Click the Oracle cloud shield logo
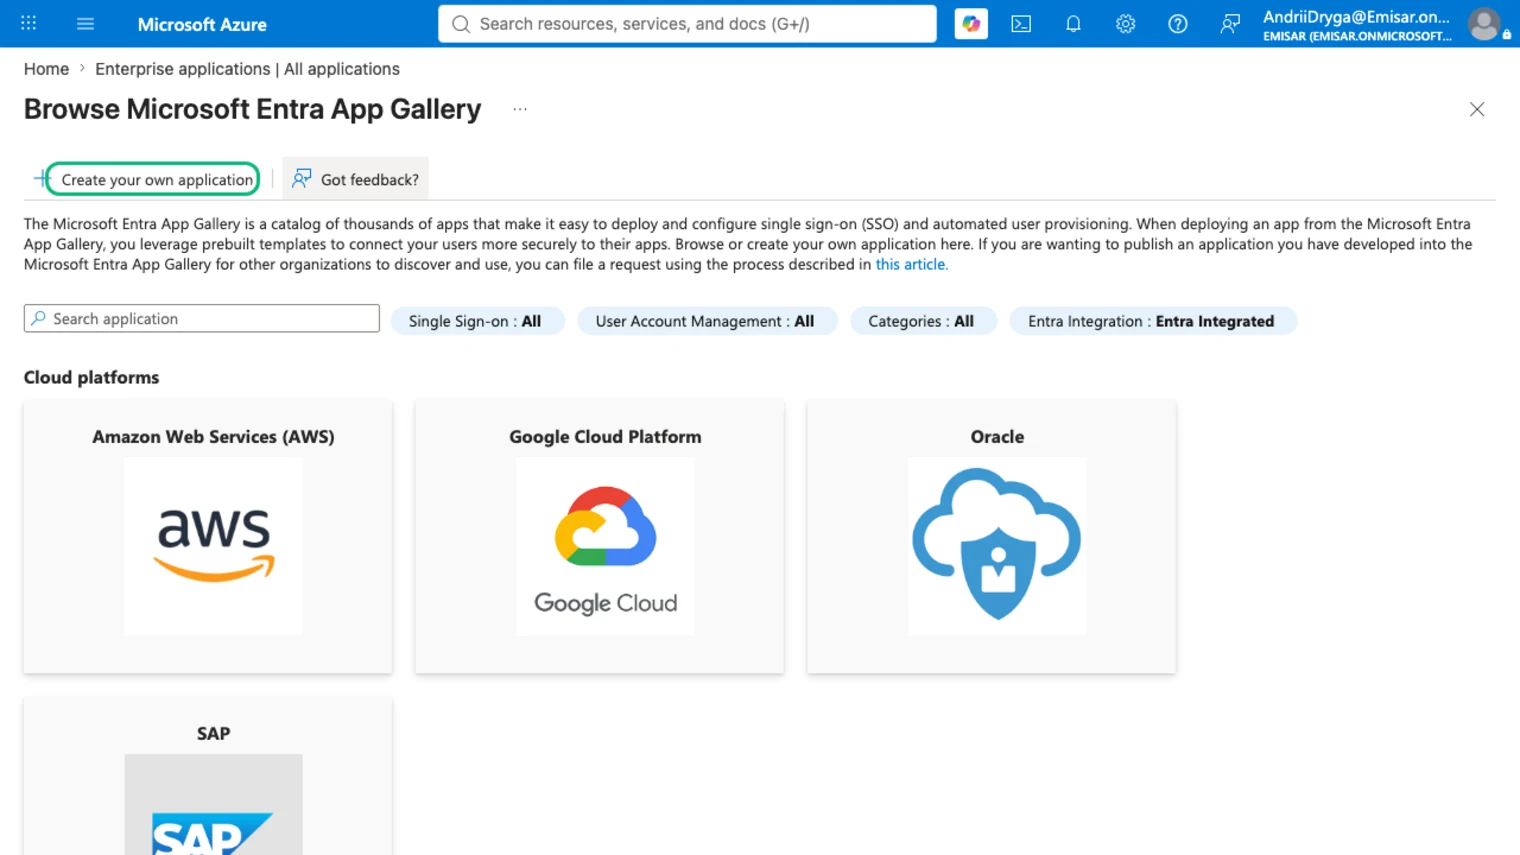Screen dimensions: 1520x855 (997, 546)
